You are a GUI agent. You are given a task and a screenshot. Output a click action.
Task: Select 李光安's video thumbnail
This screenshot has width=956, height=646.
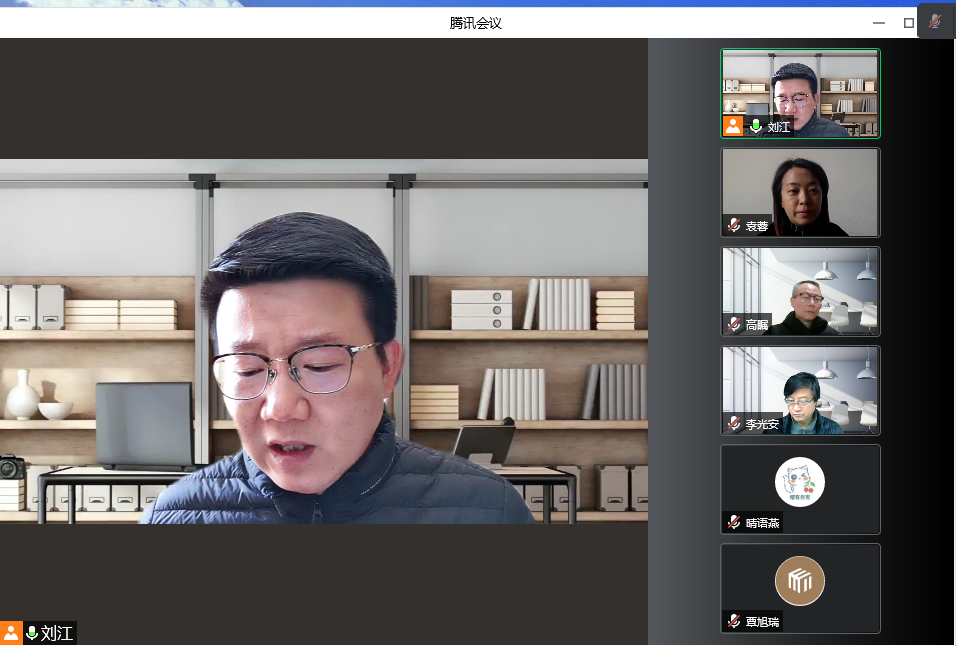801,387
